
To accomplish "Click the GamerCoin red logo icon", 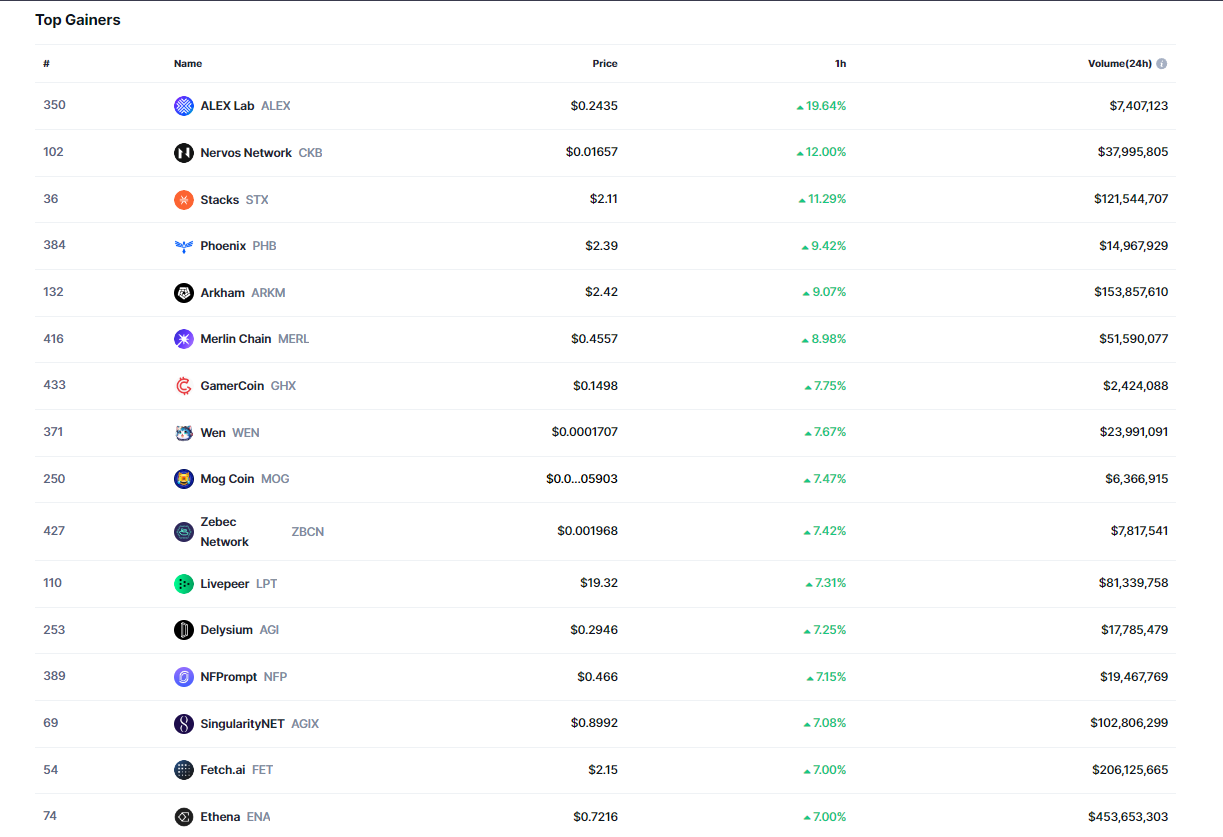I will click(184, 386).
